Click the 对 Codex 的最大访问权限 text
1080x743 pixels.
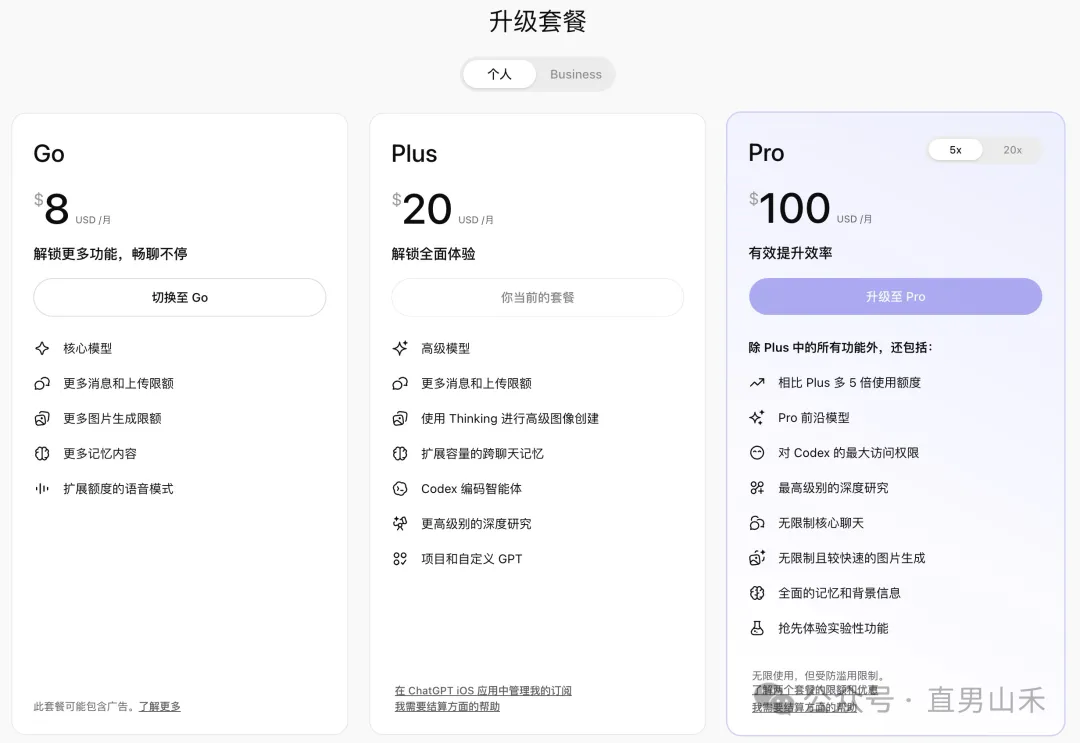click(849, 453)
